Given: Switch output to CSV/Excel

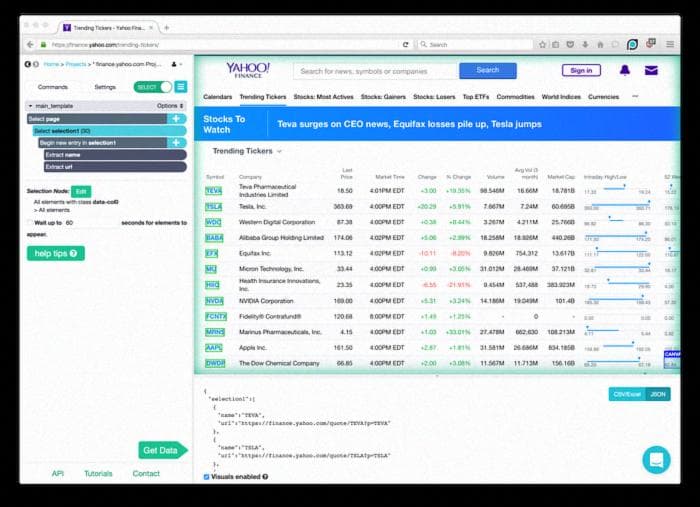Looking at the screenshot, I should pyautogui.click(x=627, y=394).
